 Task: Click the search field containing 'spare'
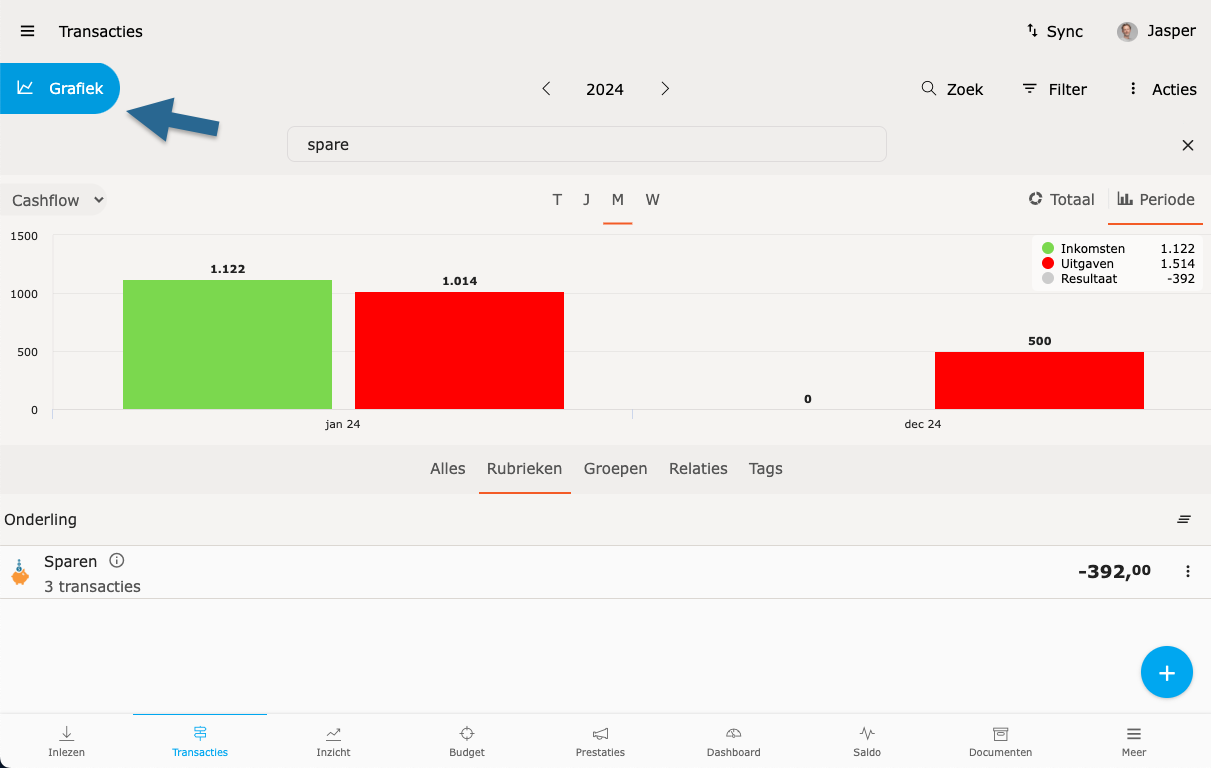coord(587,144)
